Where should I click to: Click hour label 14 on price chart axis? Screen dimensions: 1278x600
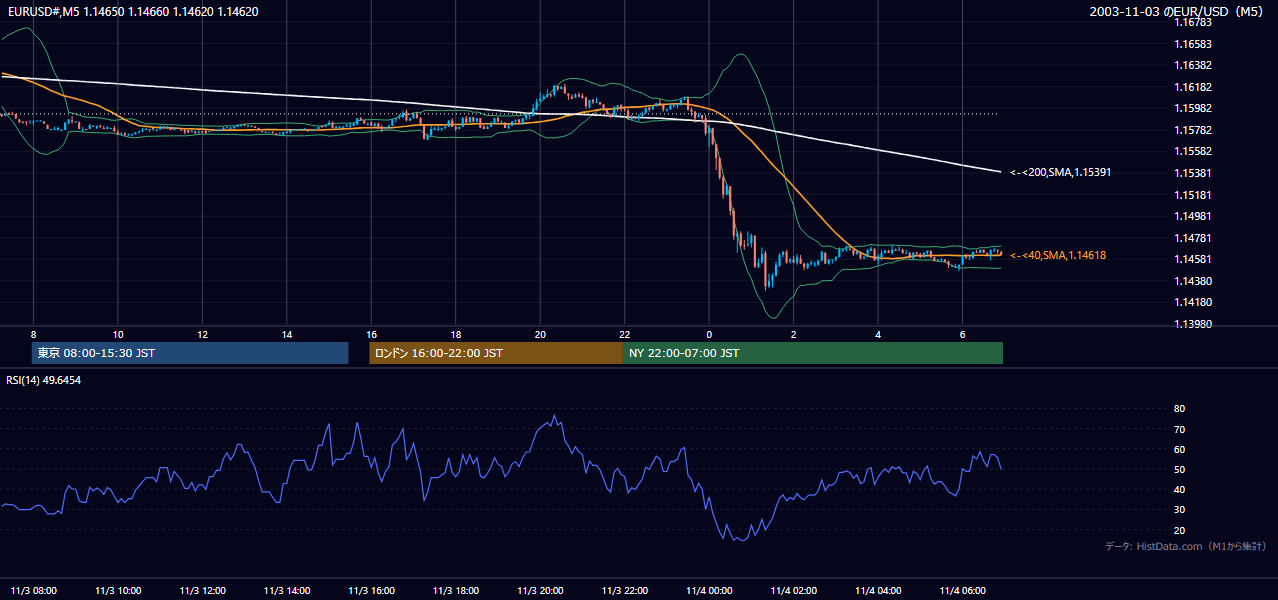point(287,334)
